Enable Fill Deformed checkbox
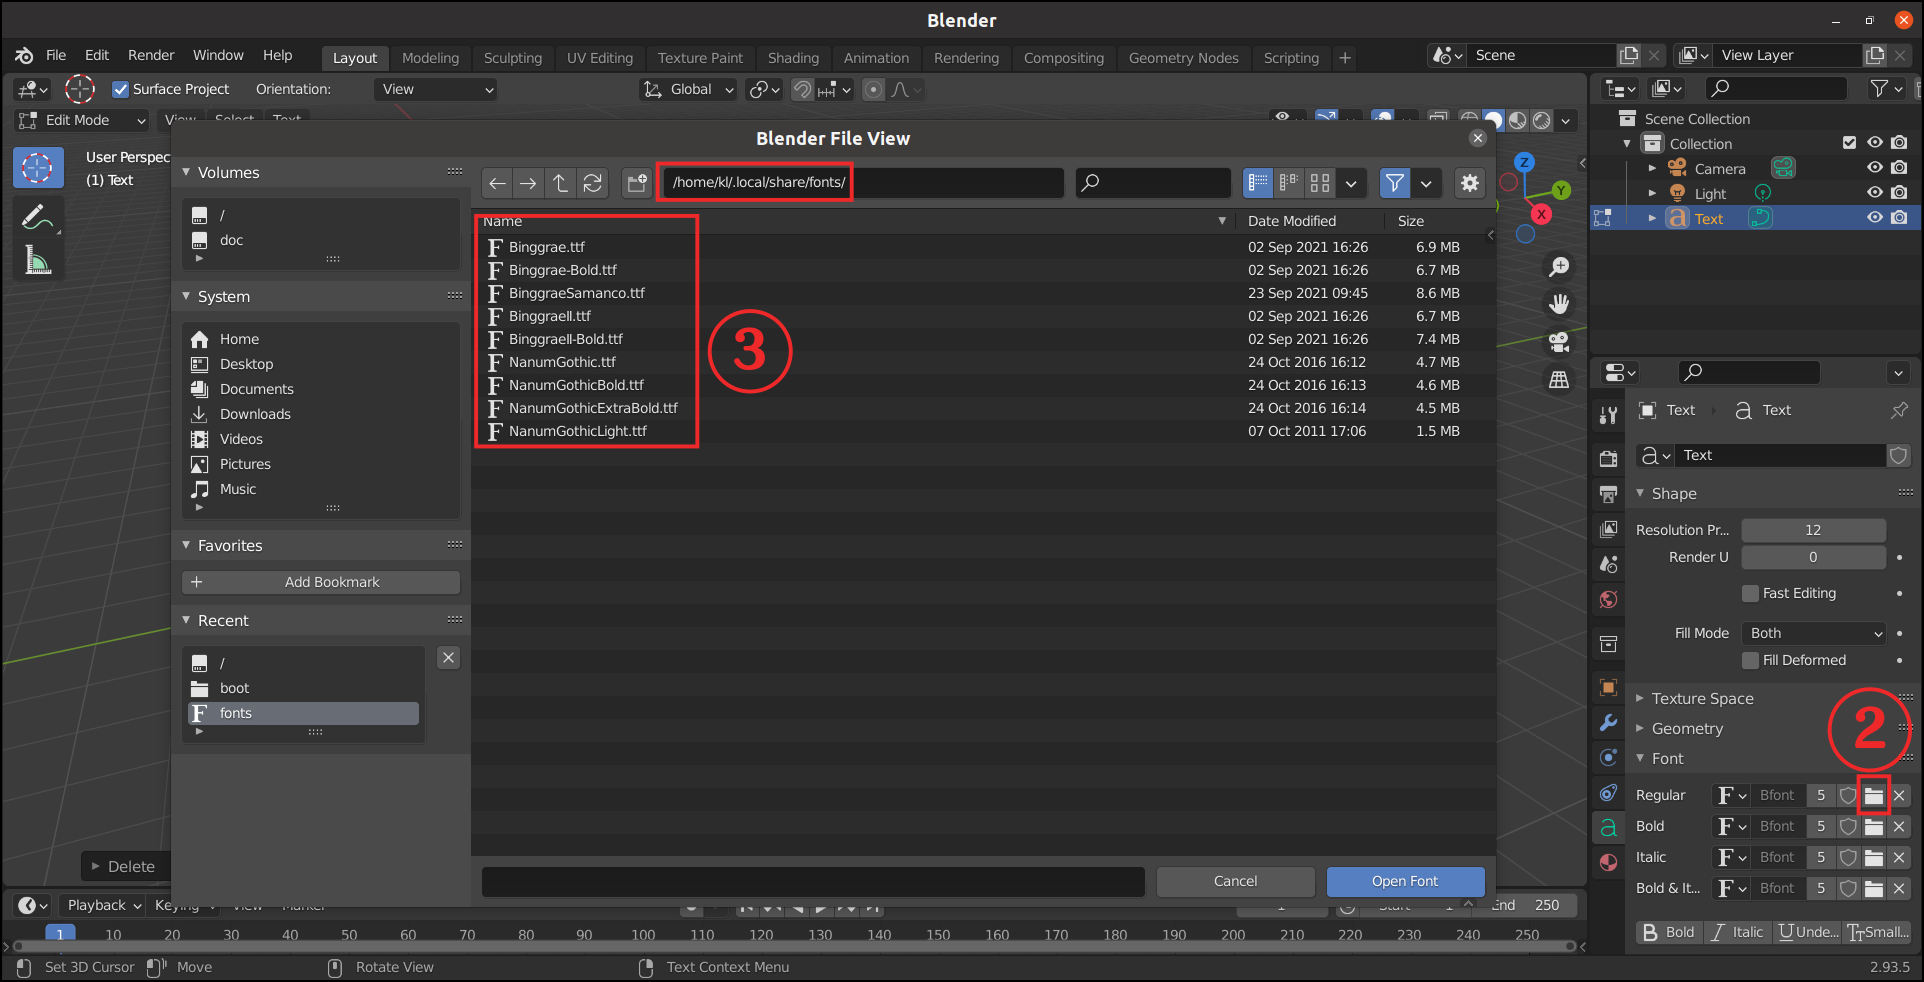Image resolution: width=1924 pixels, height=982 pixels. point(1750,661)
